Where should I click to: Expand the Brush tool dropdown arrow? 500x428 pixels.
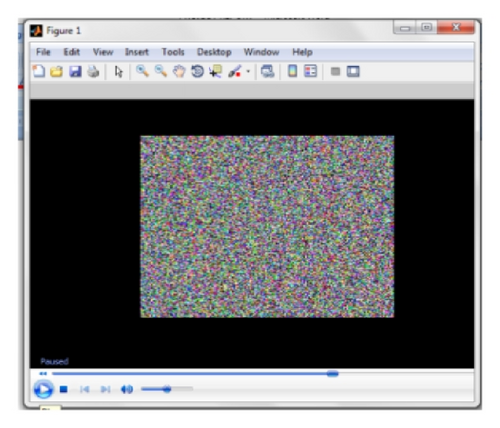(x=248, y=71)
